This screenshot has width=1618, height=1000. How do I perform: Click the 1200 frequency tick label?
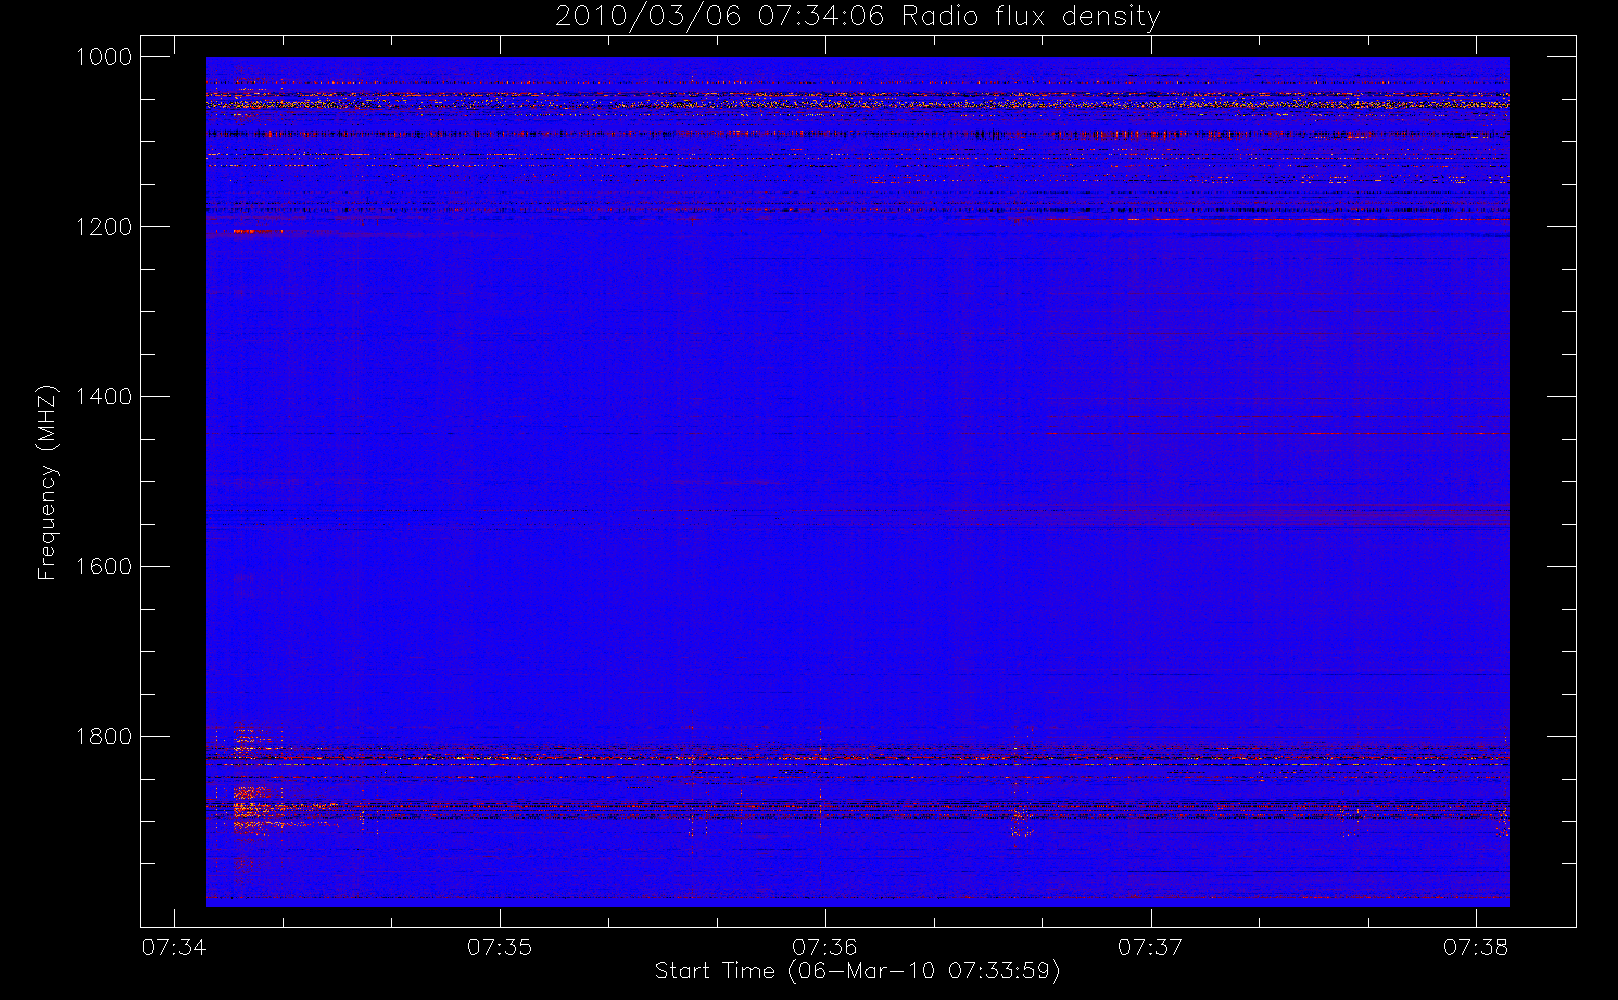(x=104, y=227)
